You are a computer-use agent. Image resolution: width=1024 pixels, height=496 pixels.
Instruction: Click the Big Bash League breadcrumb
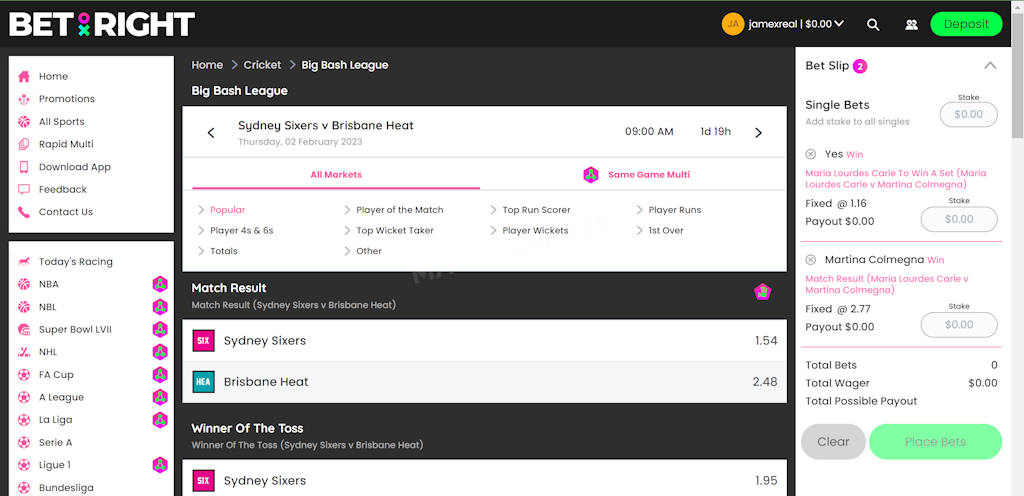(x=345, y=65)
